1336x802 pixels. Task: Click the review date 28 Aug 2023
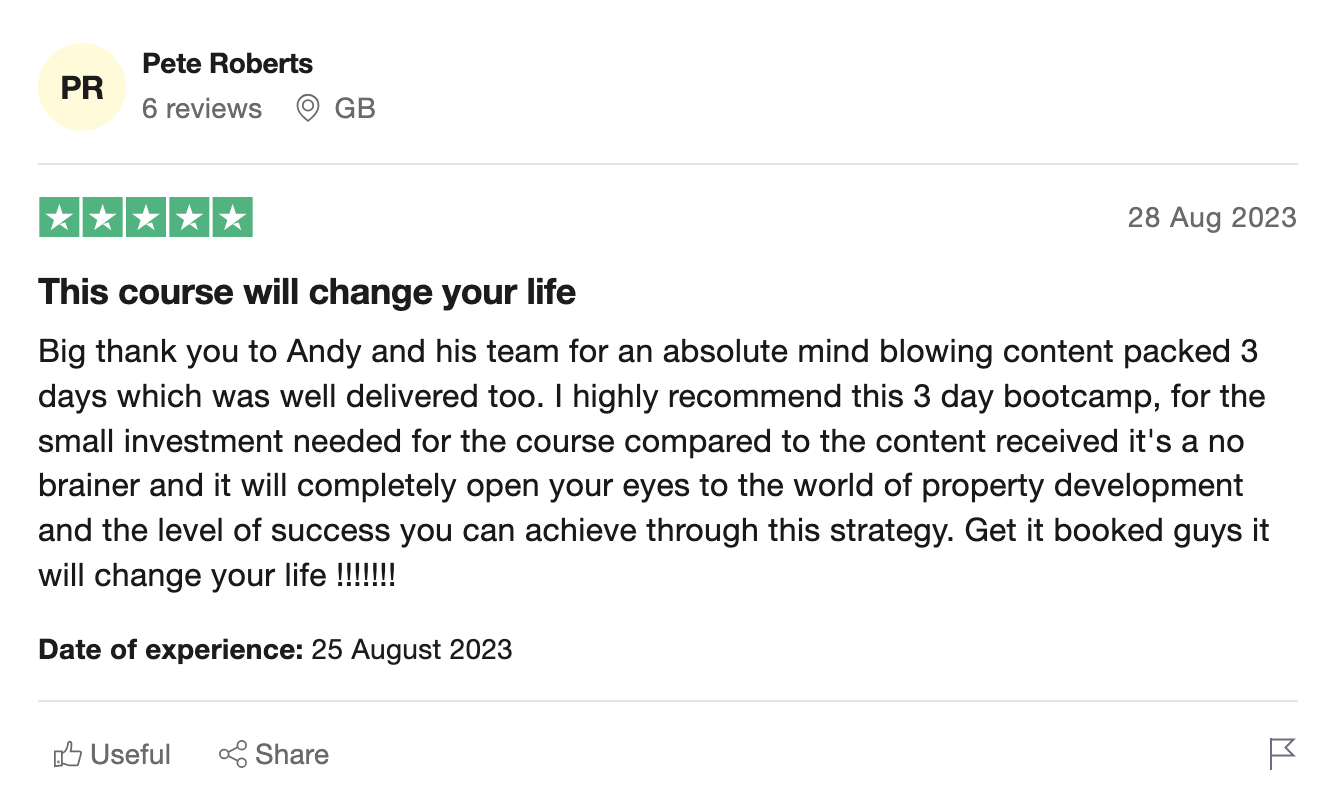pyautogui.click(x=1211, y=218)
